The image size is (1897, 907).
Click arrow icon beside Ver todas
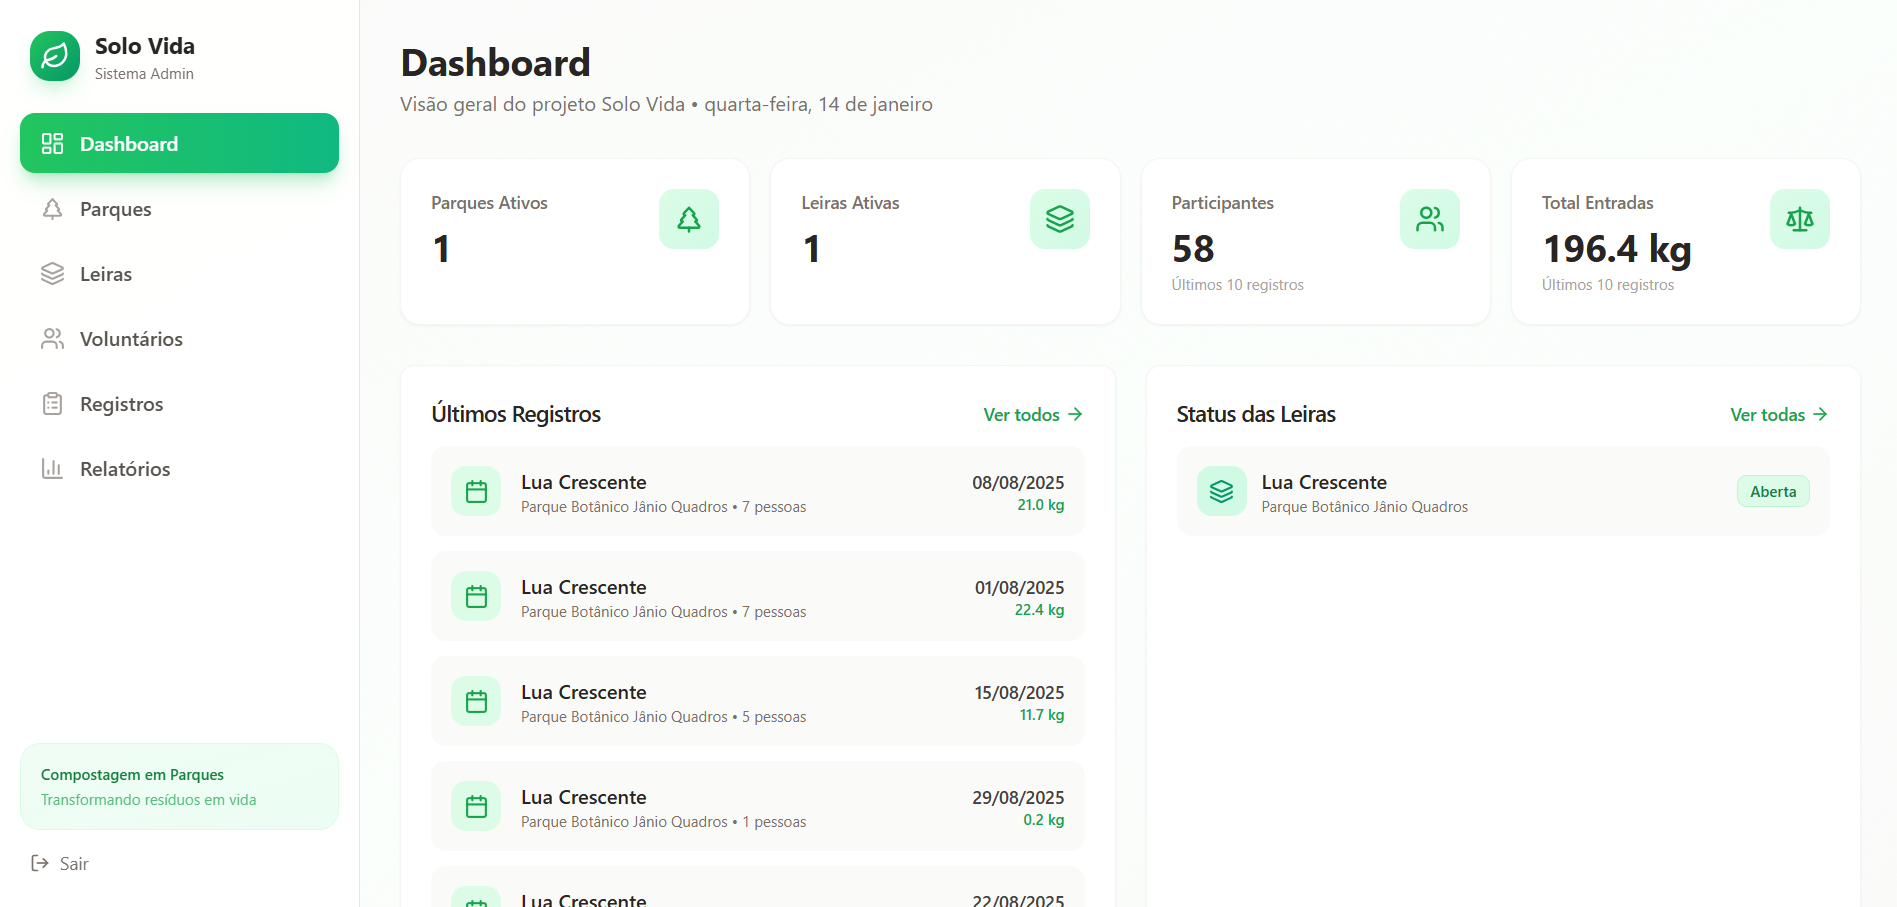(1820, 414)
